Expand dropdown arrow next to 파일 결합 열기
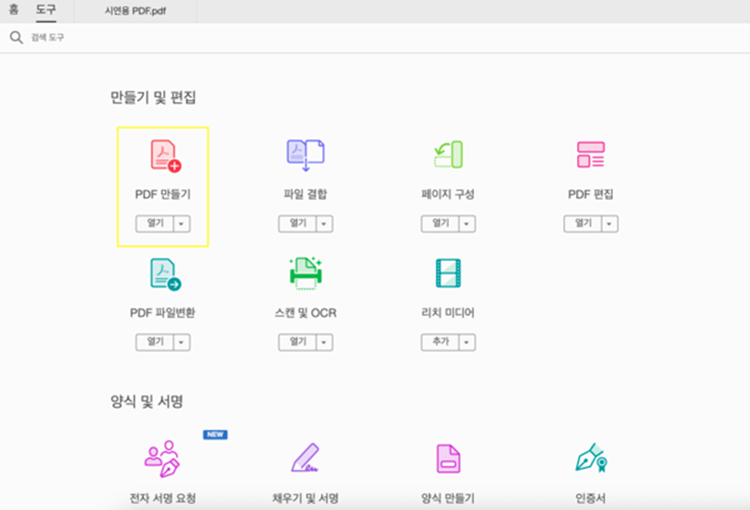The height and width of the screenshot is (510, 750). (324, 223)
